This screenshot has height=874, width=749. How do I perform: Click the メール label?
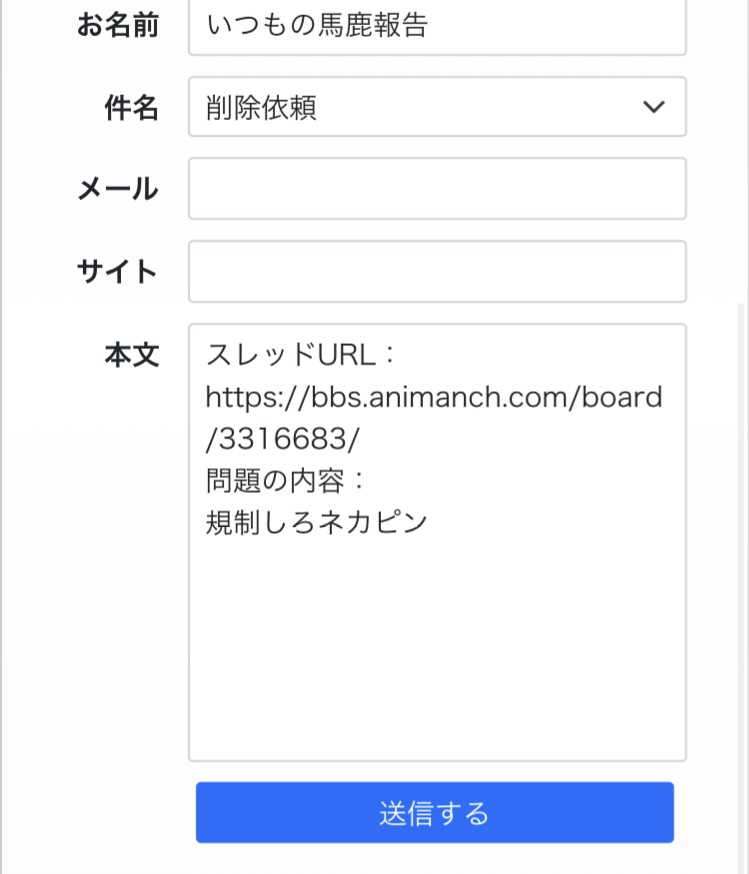tap(118, 188)
